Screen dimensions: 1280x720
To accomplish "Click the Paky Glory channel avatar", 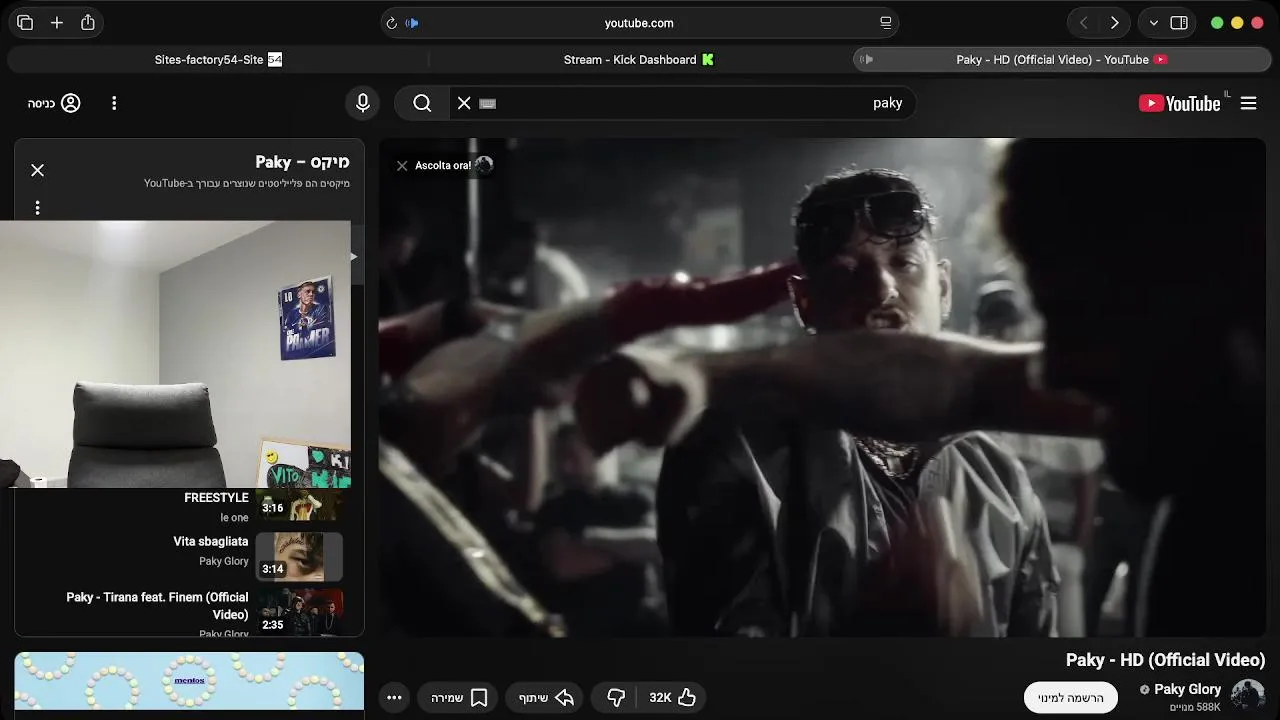I will tap(1248, 695).
